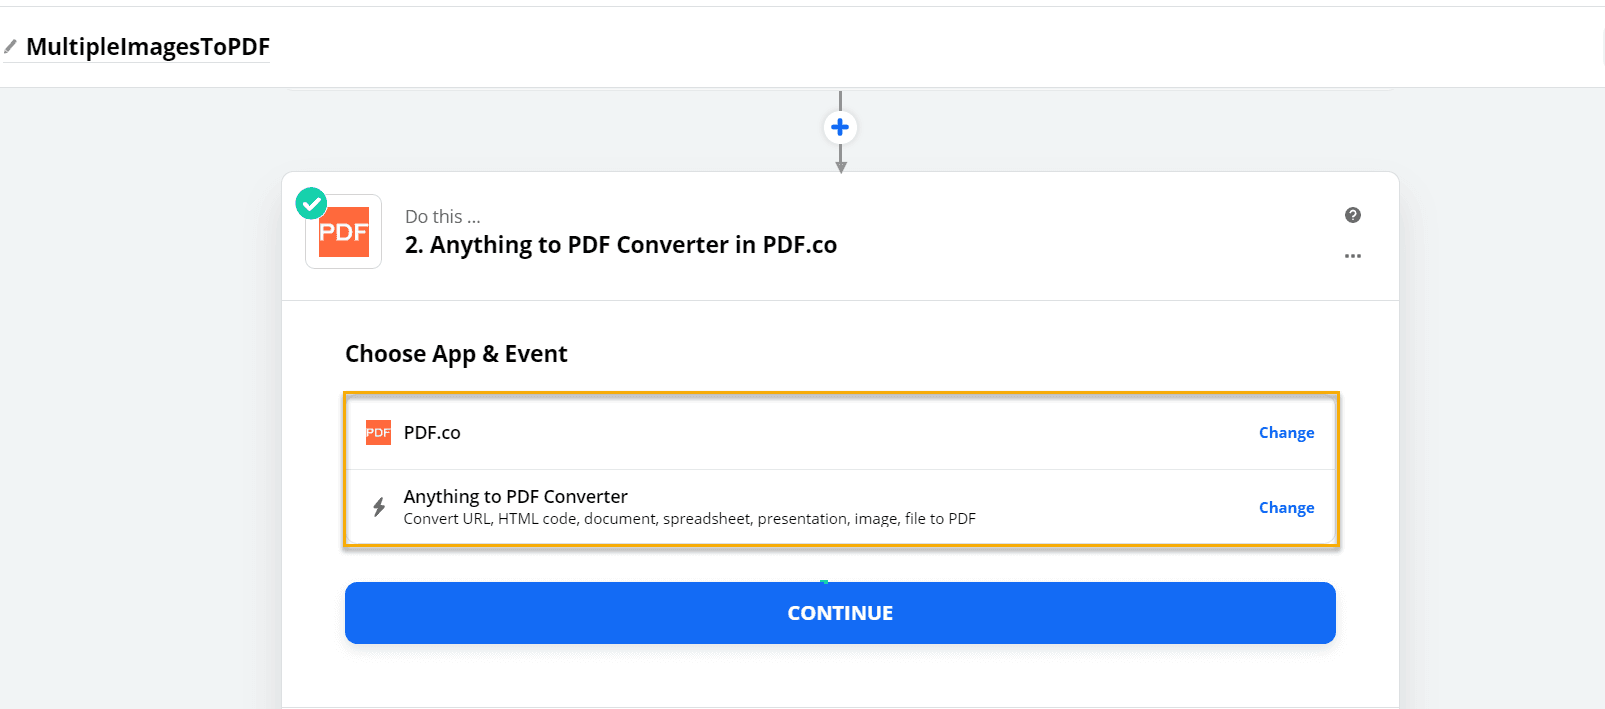Click Change next to Anything to PDF Converter
The width and height of the screenshot is (1605, 709).
tap(1286, 507)
